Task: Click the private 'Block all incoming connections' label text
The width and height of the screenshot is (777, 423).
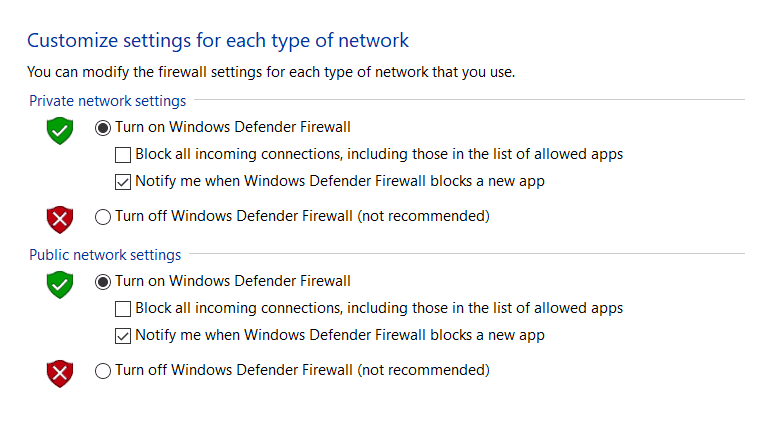Action: pyautogui.click(x=379, y=155)
